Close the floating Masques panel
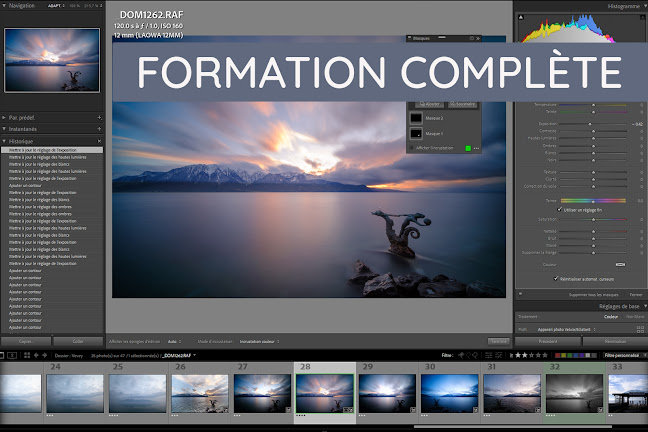The image size is (648, 432). 478,38
